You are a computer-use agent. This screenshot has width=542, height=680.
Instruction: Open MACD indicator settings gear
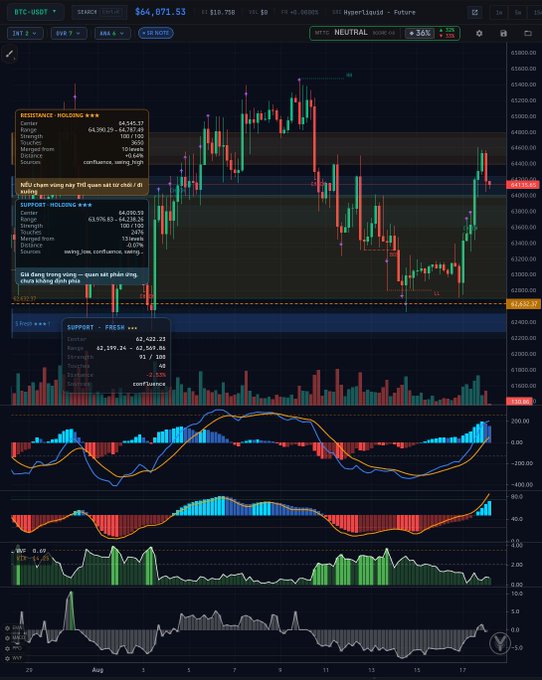pyautogui.click(x=7, y=638)
